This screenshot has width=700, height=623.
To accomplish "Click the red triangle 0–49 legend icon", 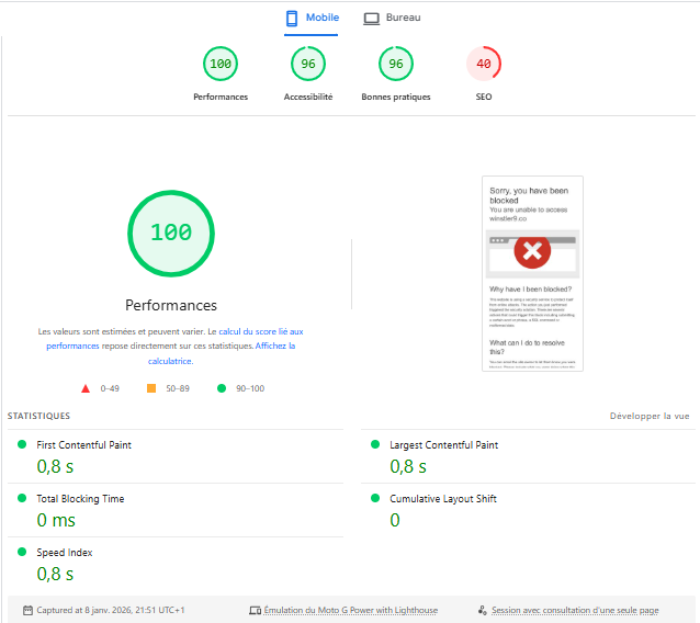I will tap(86, 388).
